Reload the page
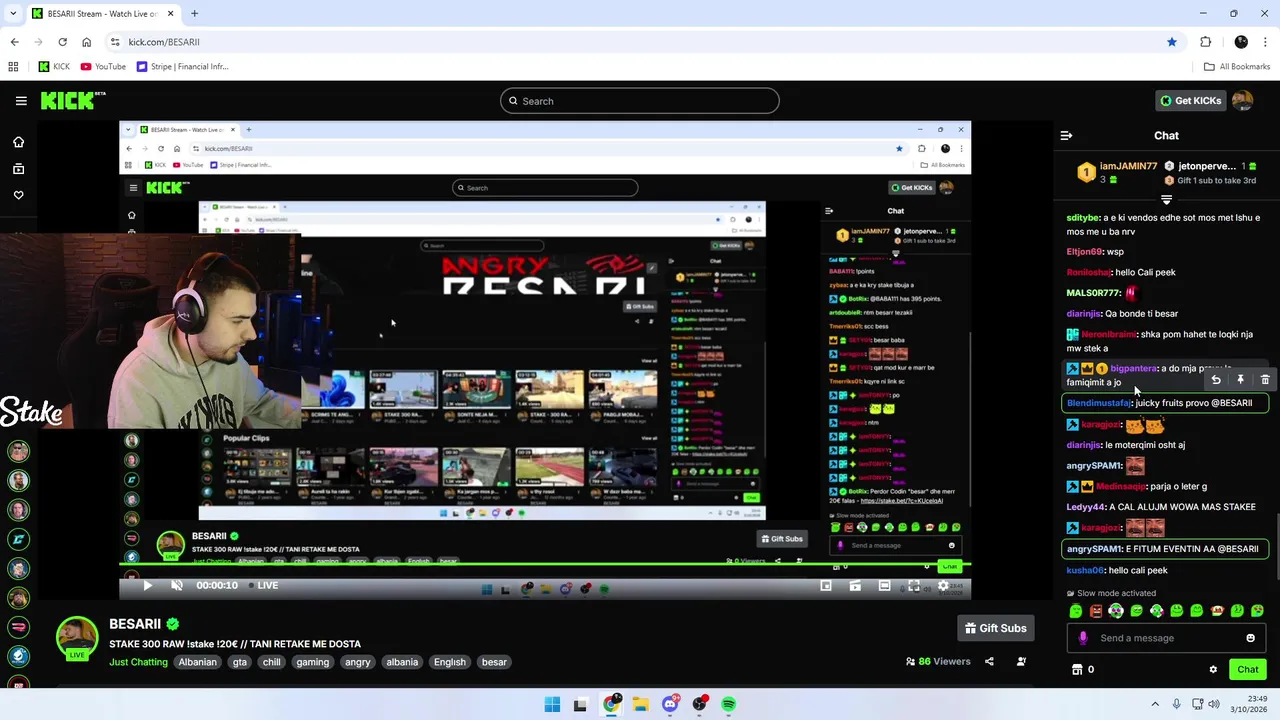This screenshot has height=720, width=1280. 62,42
